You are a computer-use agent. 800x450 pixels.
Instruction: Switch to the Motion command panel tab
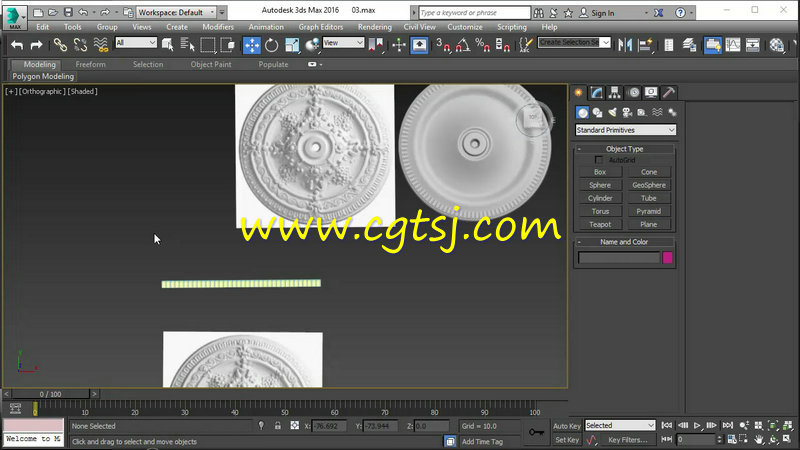click(x=634, y=92)
